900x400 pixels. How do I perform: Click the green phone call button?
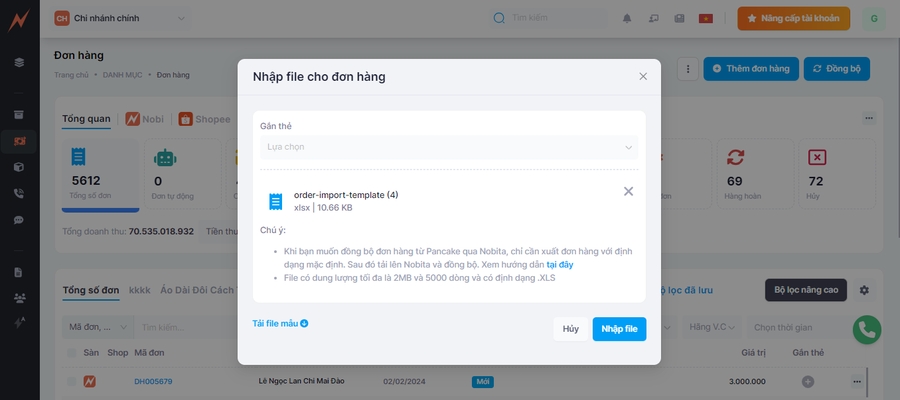[866, 330]
